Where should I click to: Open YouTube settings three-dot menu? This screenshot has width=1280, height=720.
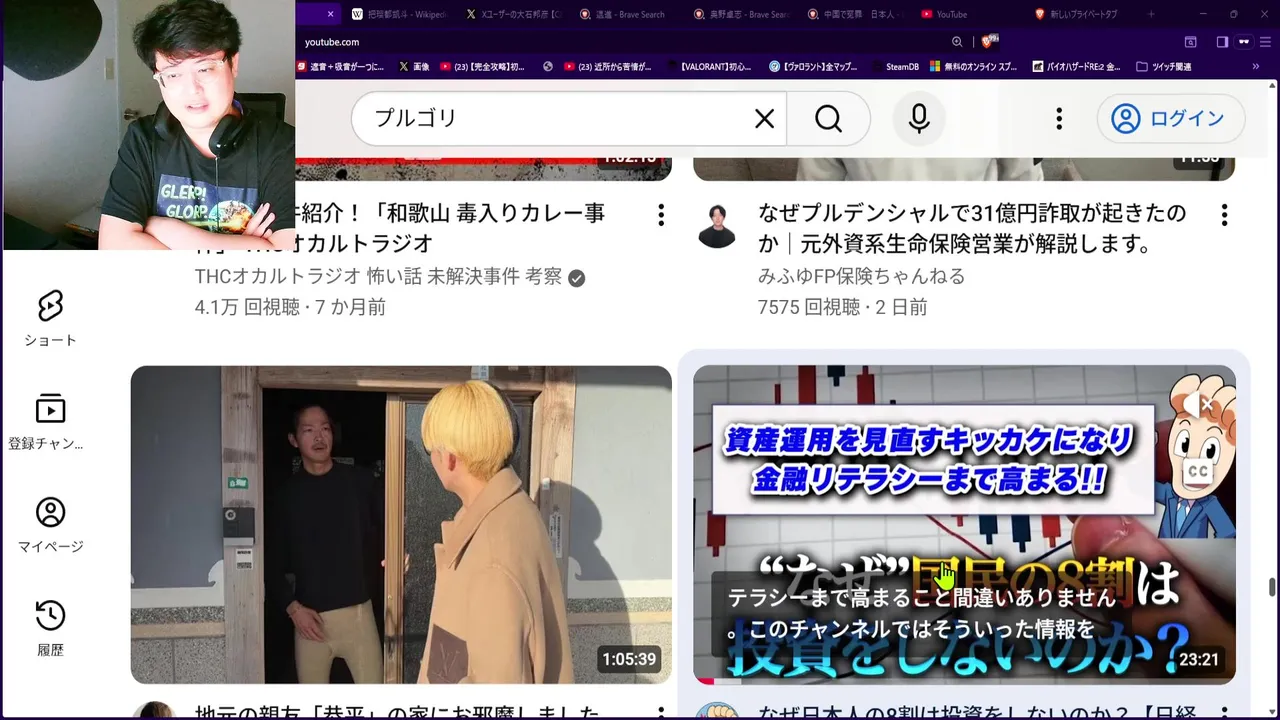pos(1059,119)
